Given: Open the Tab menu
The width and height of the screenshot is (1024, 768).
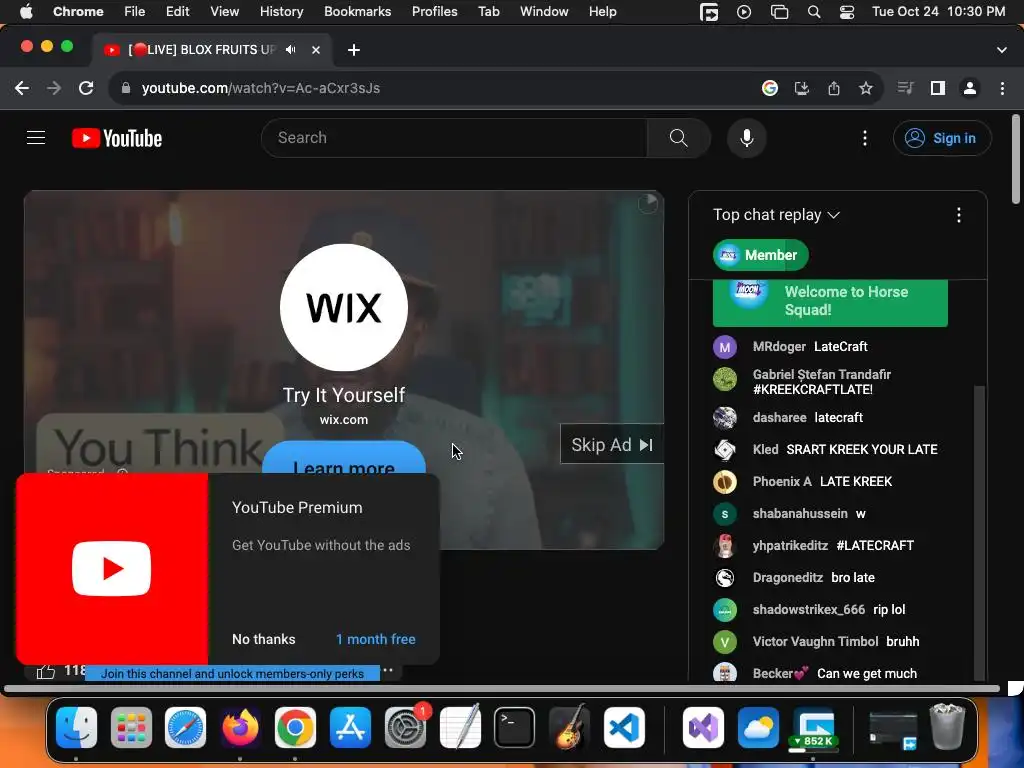Looking at the screenshot, I should point(488,12).
